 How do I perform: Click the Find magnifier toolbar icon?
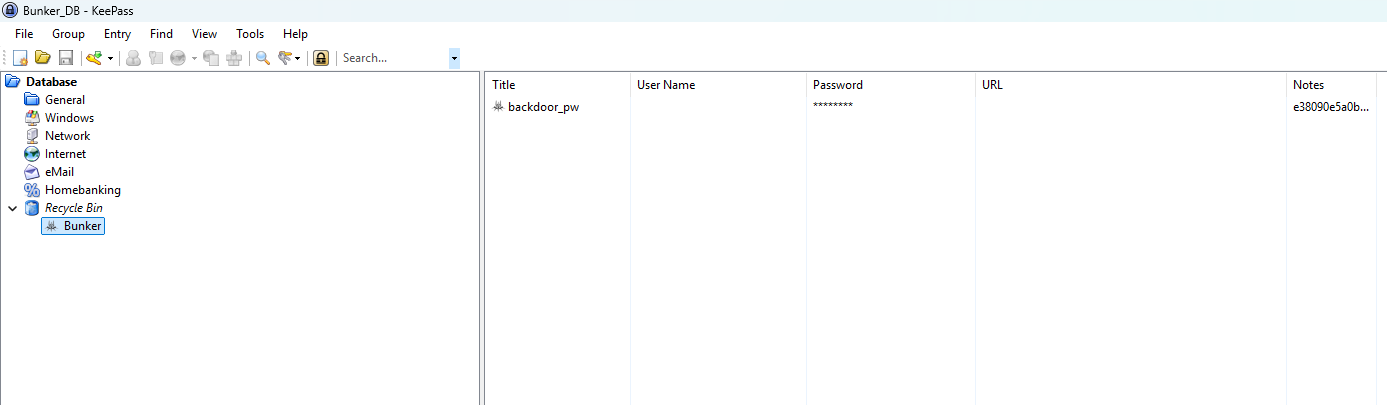point(263,58)
